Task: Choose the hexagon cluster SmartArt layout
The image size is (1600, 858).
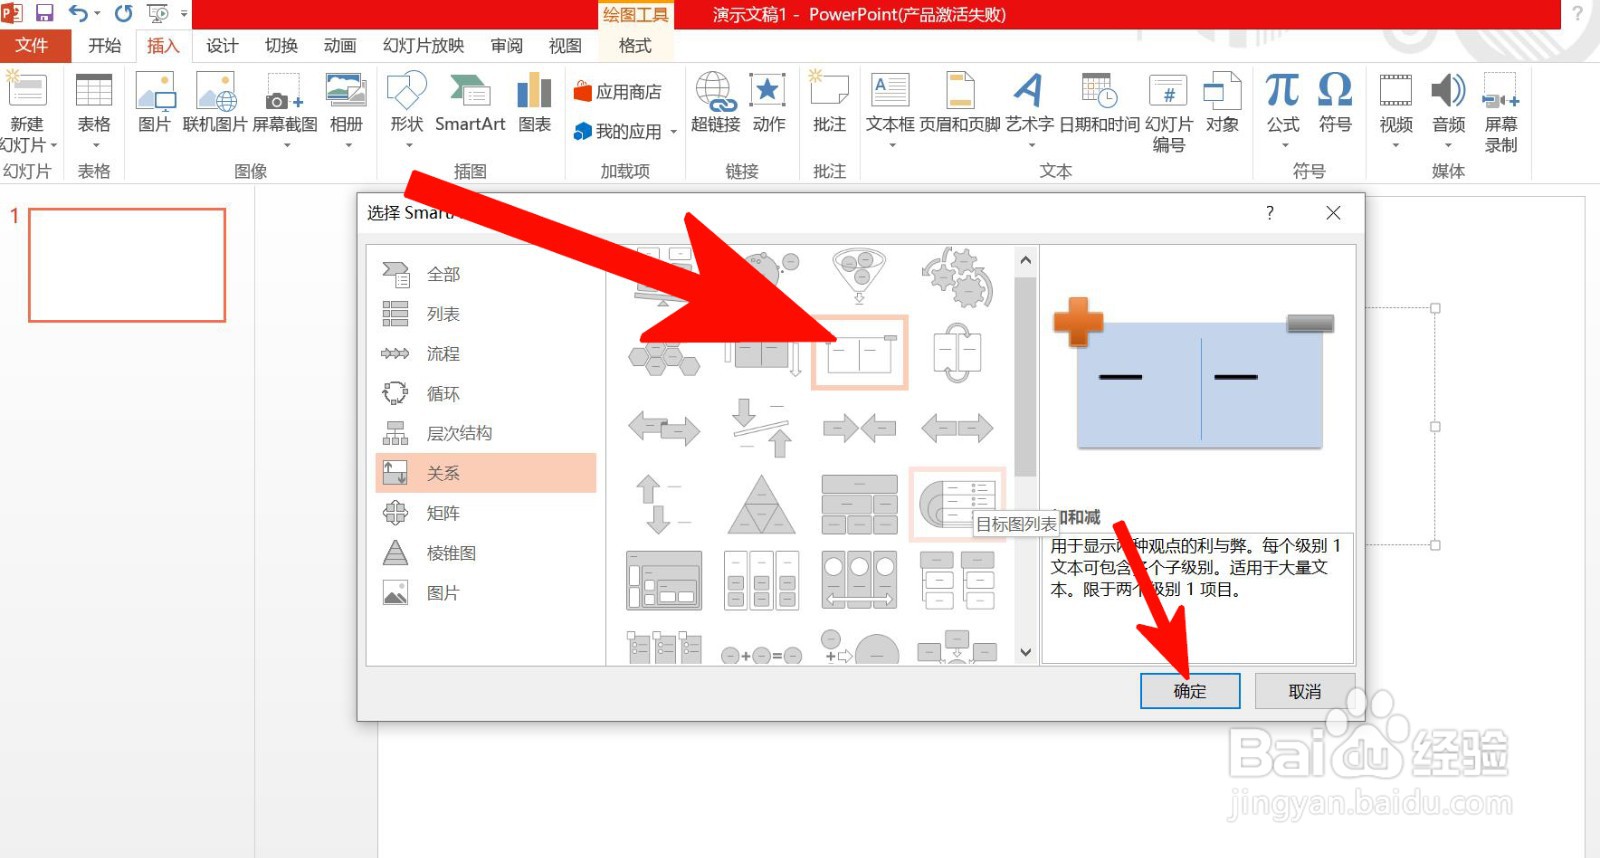Action: pos(664,357)
